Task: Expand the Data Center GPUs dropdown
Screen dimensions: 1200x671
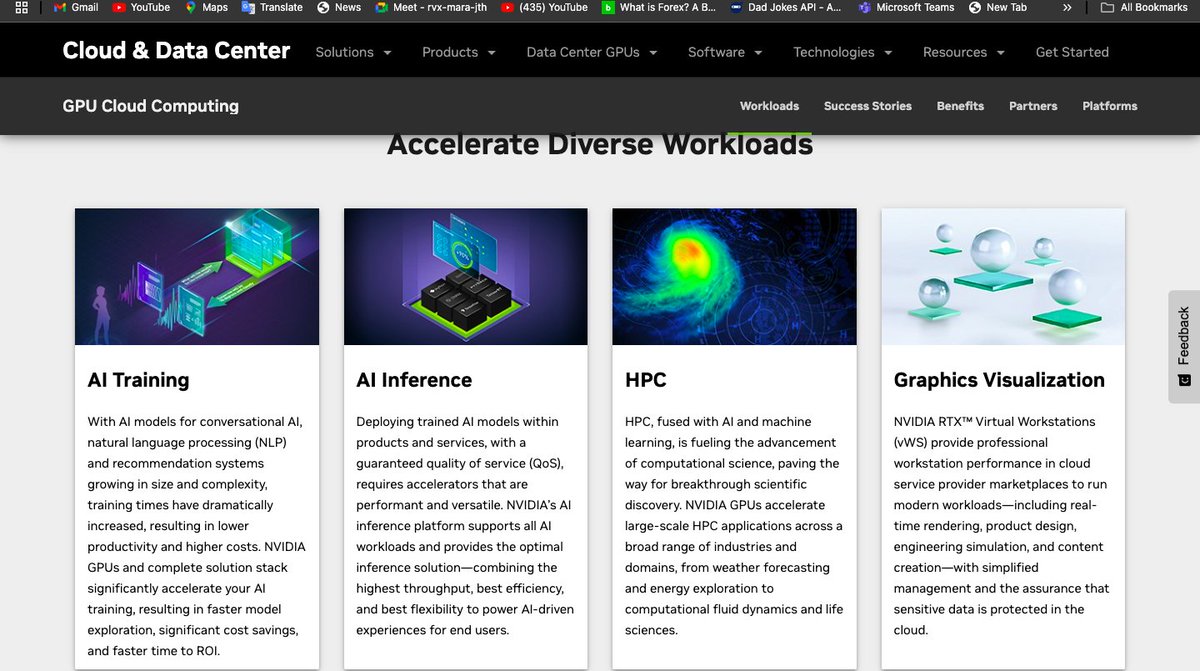Action: click(592, 52)
